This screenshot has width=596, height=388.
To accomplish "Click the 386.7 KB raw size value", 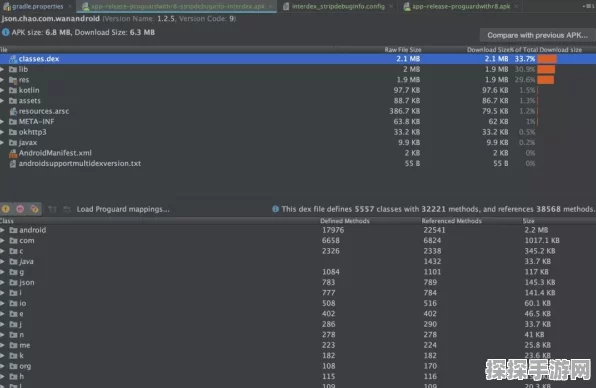I will pyautogui.click(x=404, y=111).
